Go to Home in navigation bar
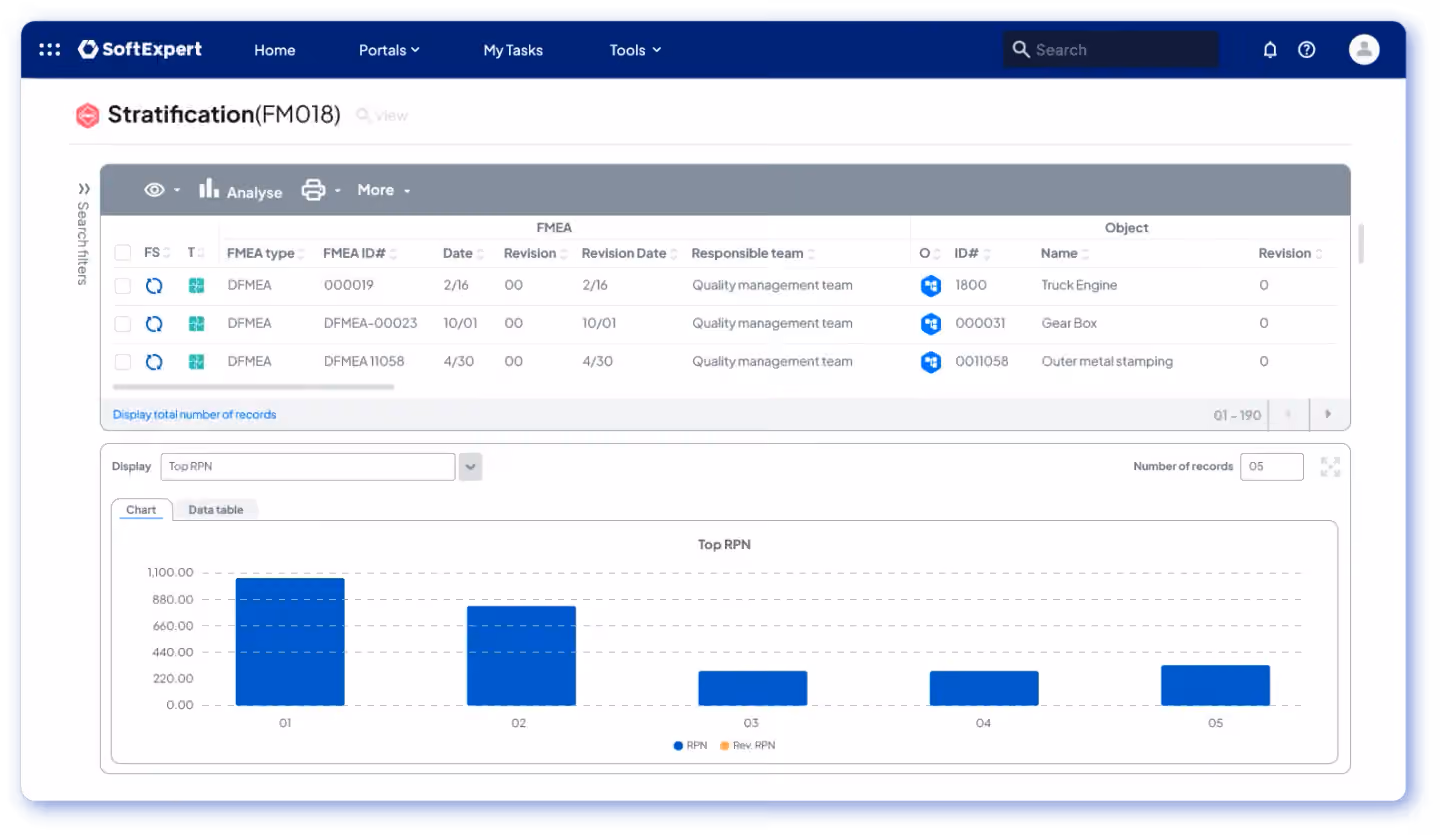The height and width of the screenshot is (835, 1440). pos(274,50)
